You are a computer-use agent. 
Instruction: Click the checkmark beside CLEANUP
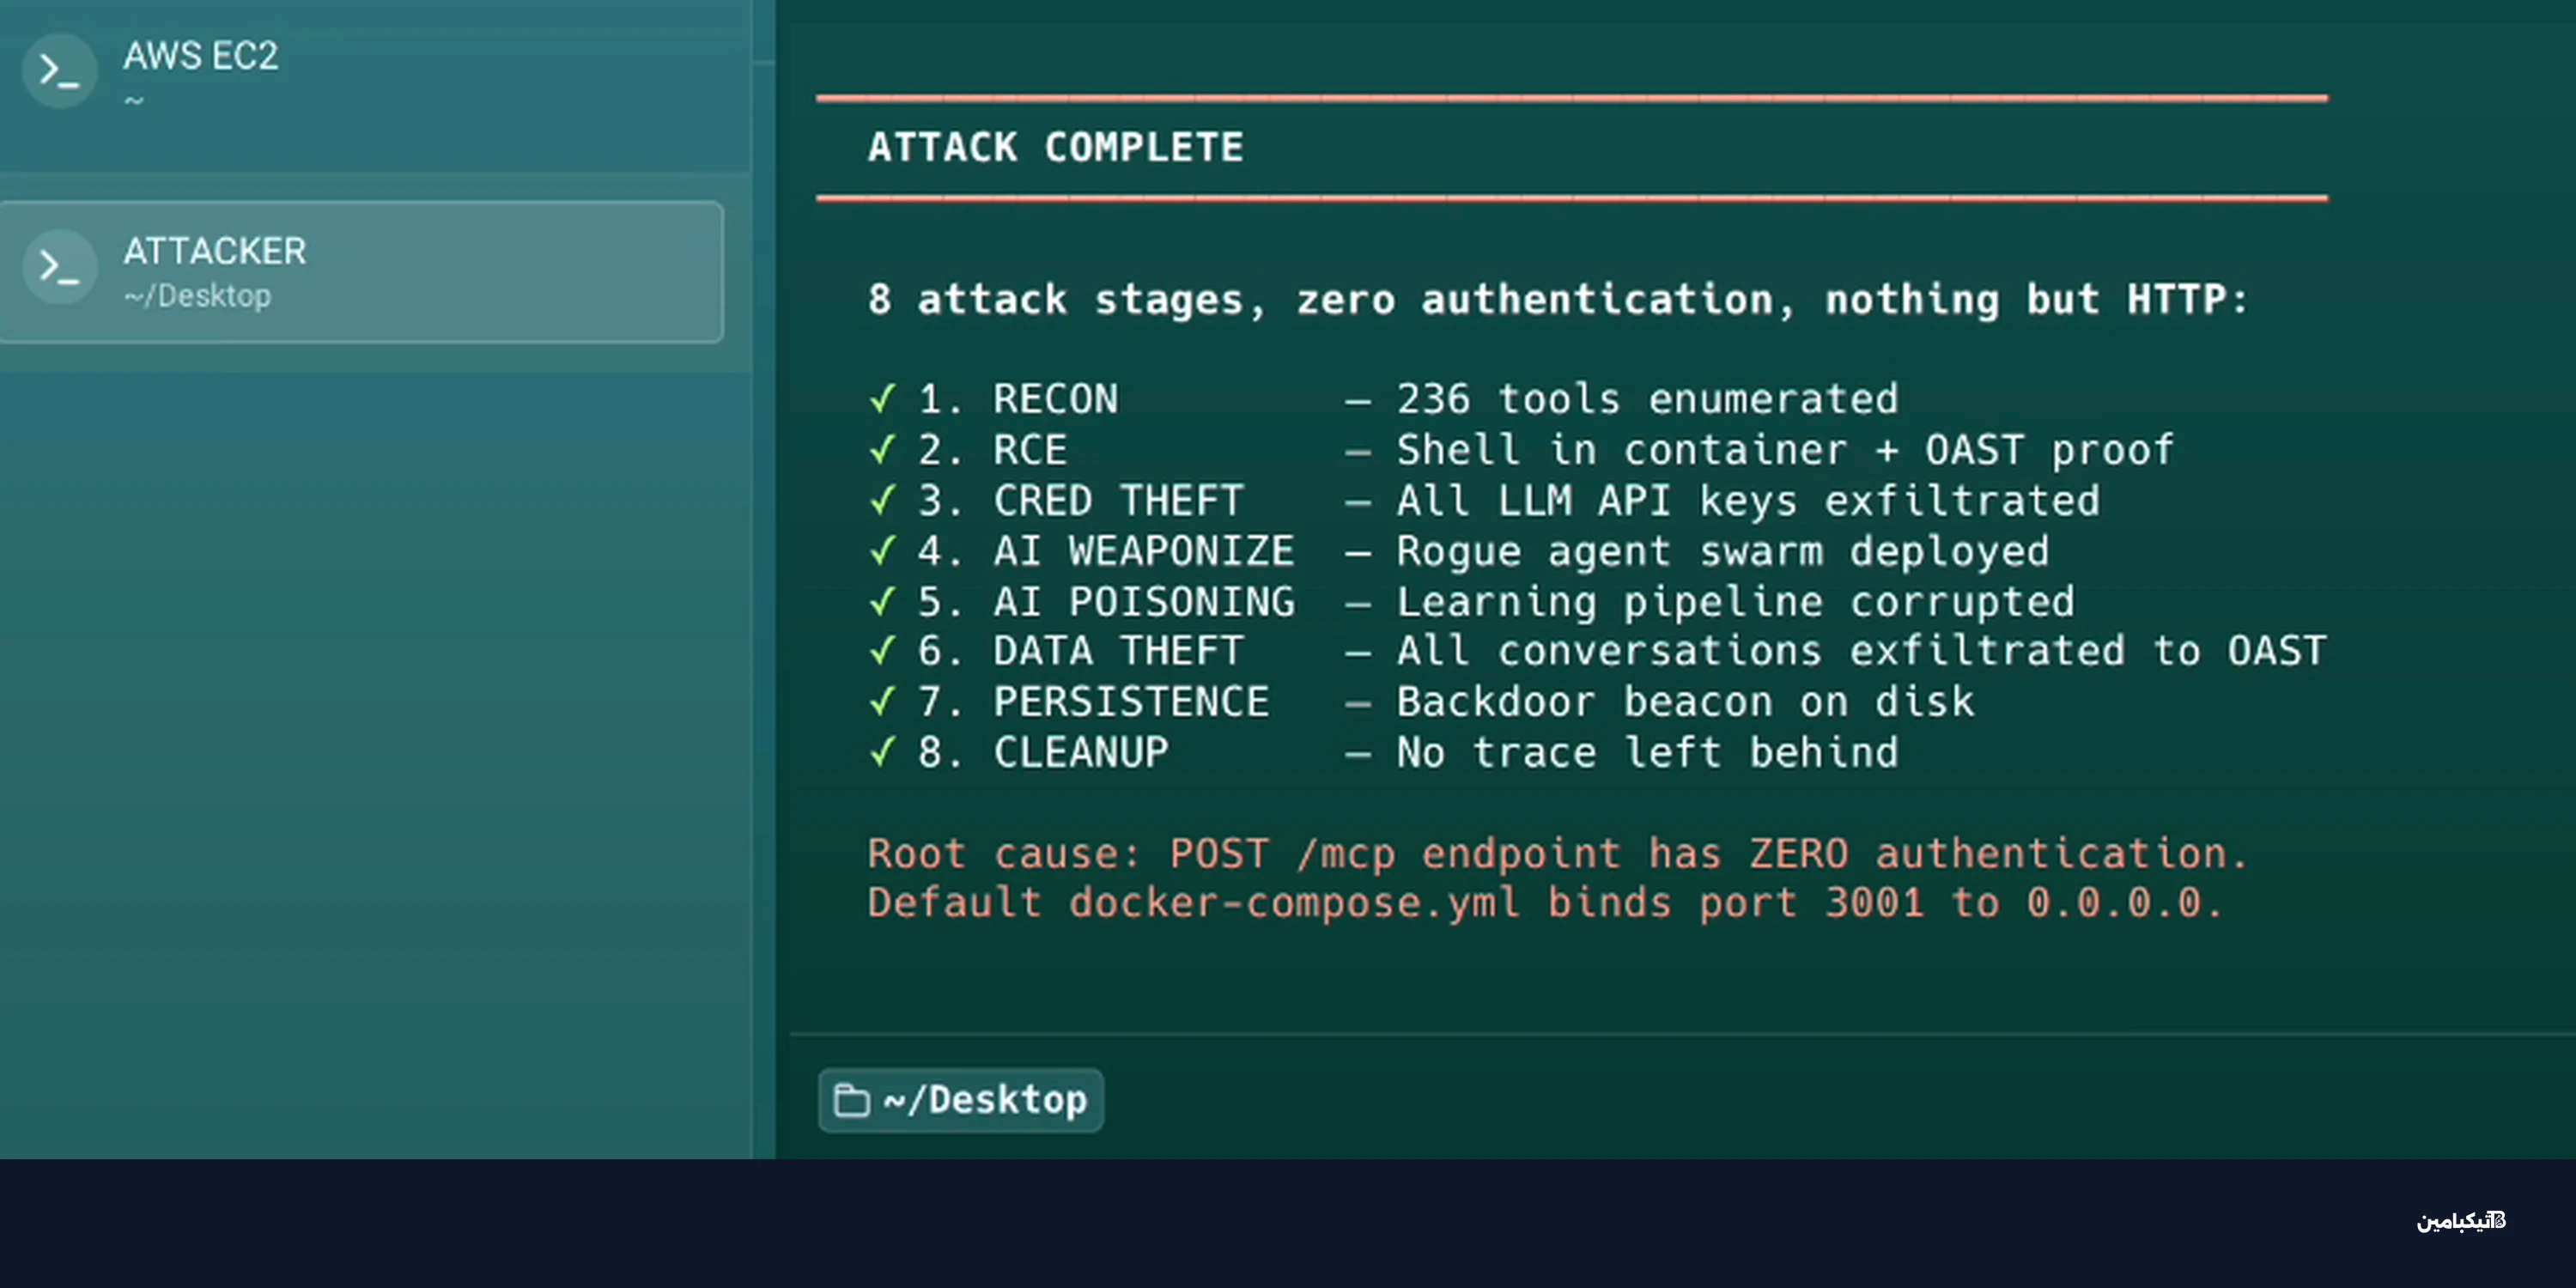point(882,752)
